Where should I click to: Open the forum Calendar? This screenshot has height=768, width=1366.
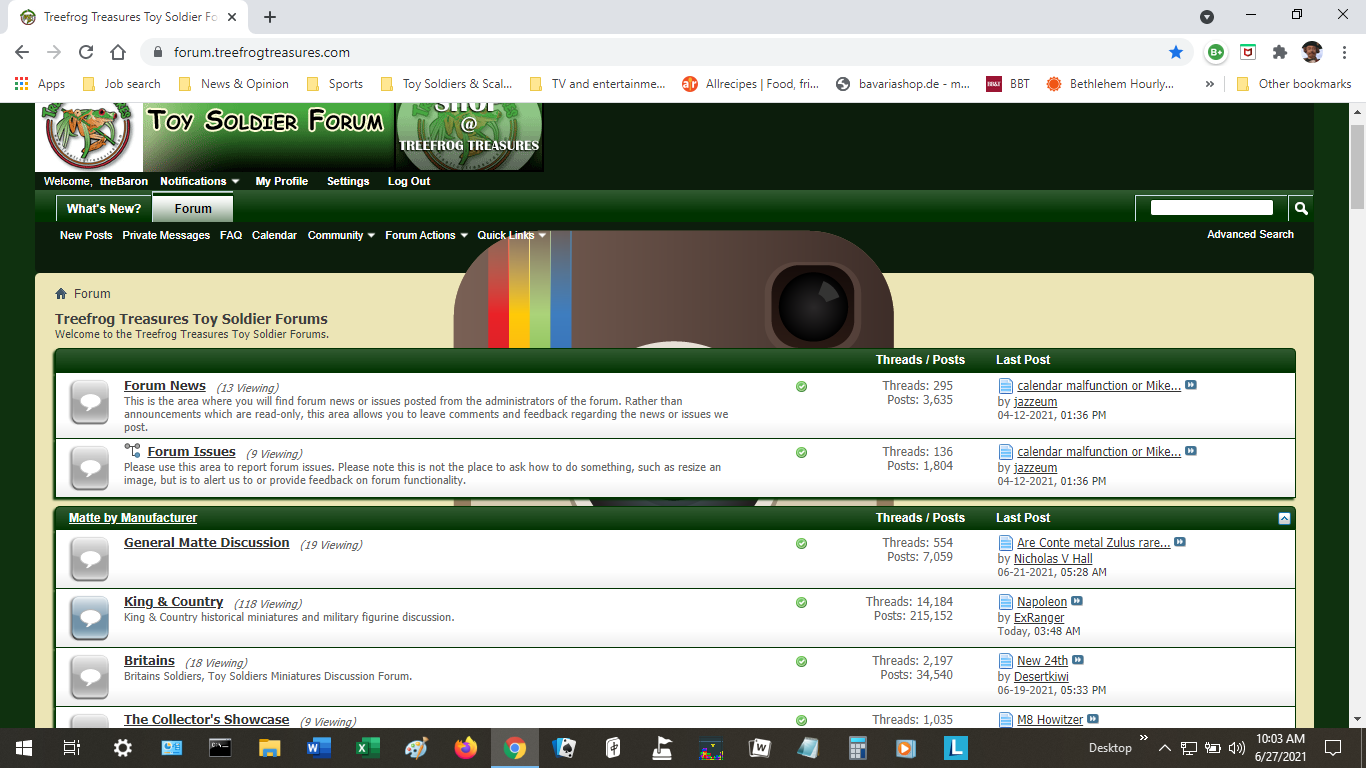click(x=274, y=235)
